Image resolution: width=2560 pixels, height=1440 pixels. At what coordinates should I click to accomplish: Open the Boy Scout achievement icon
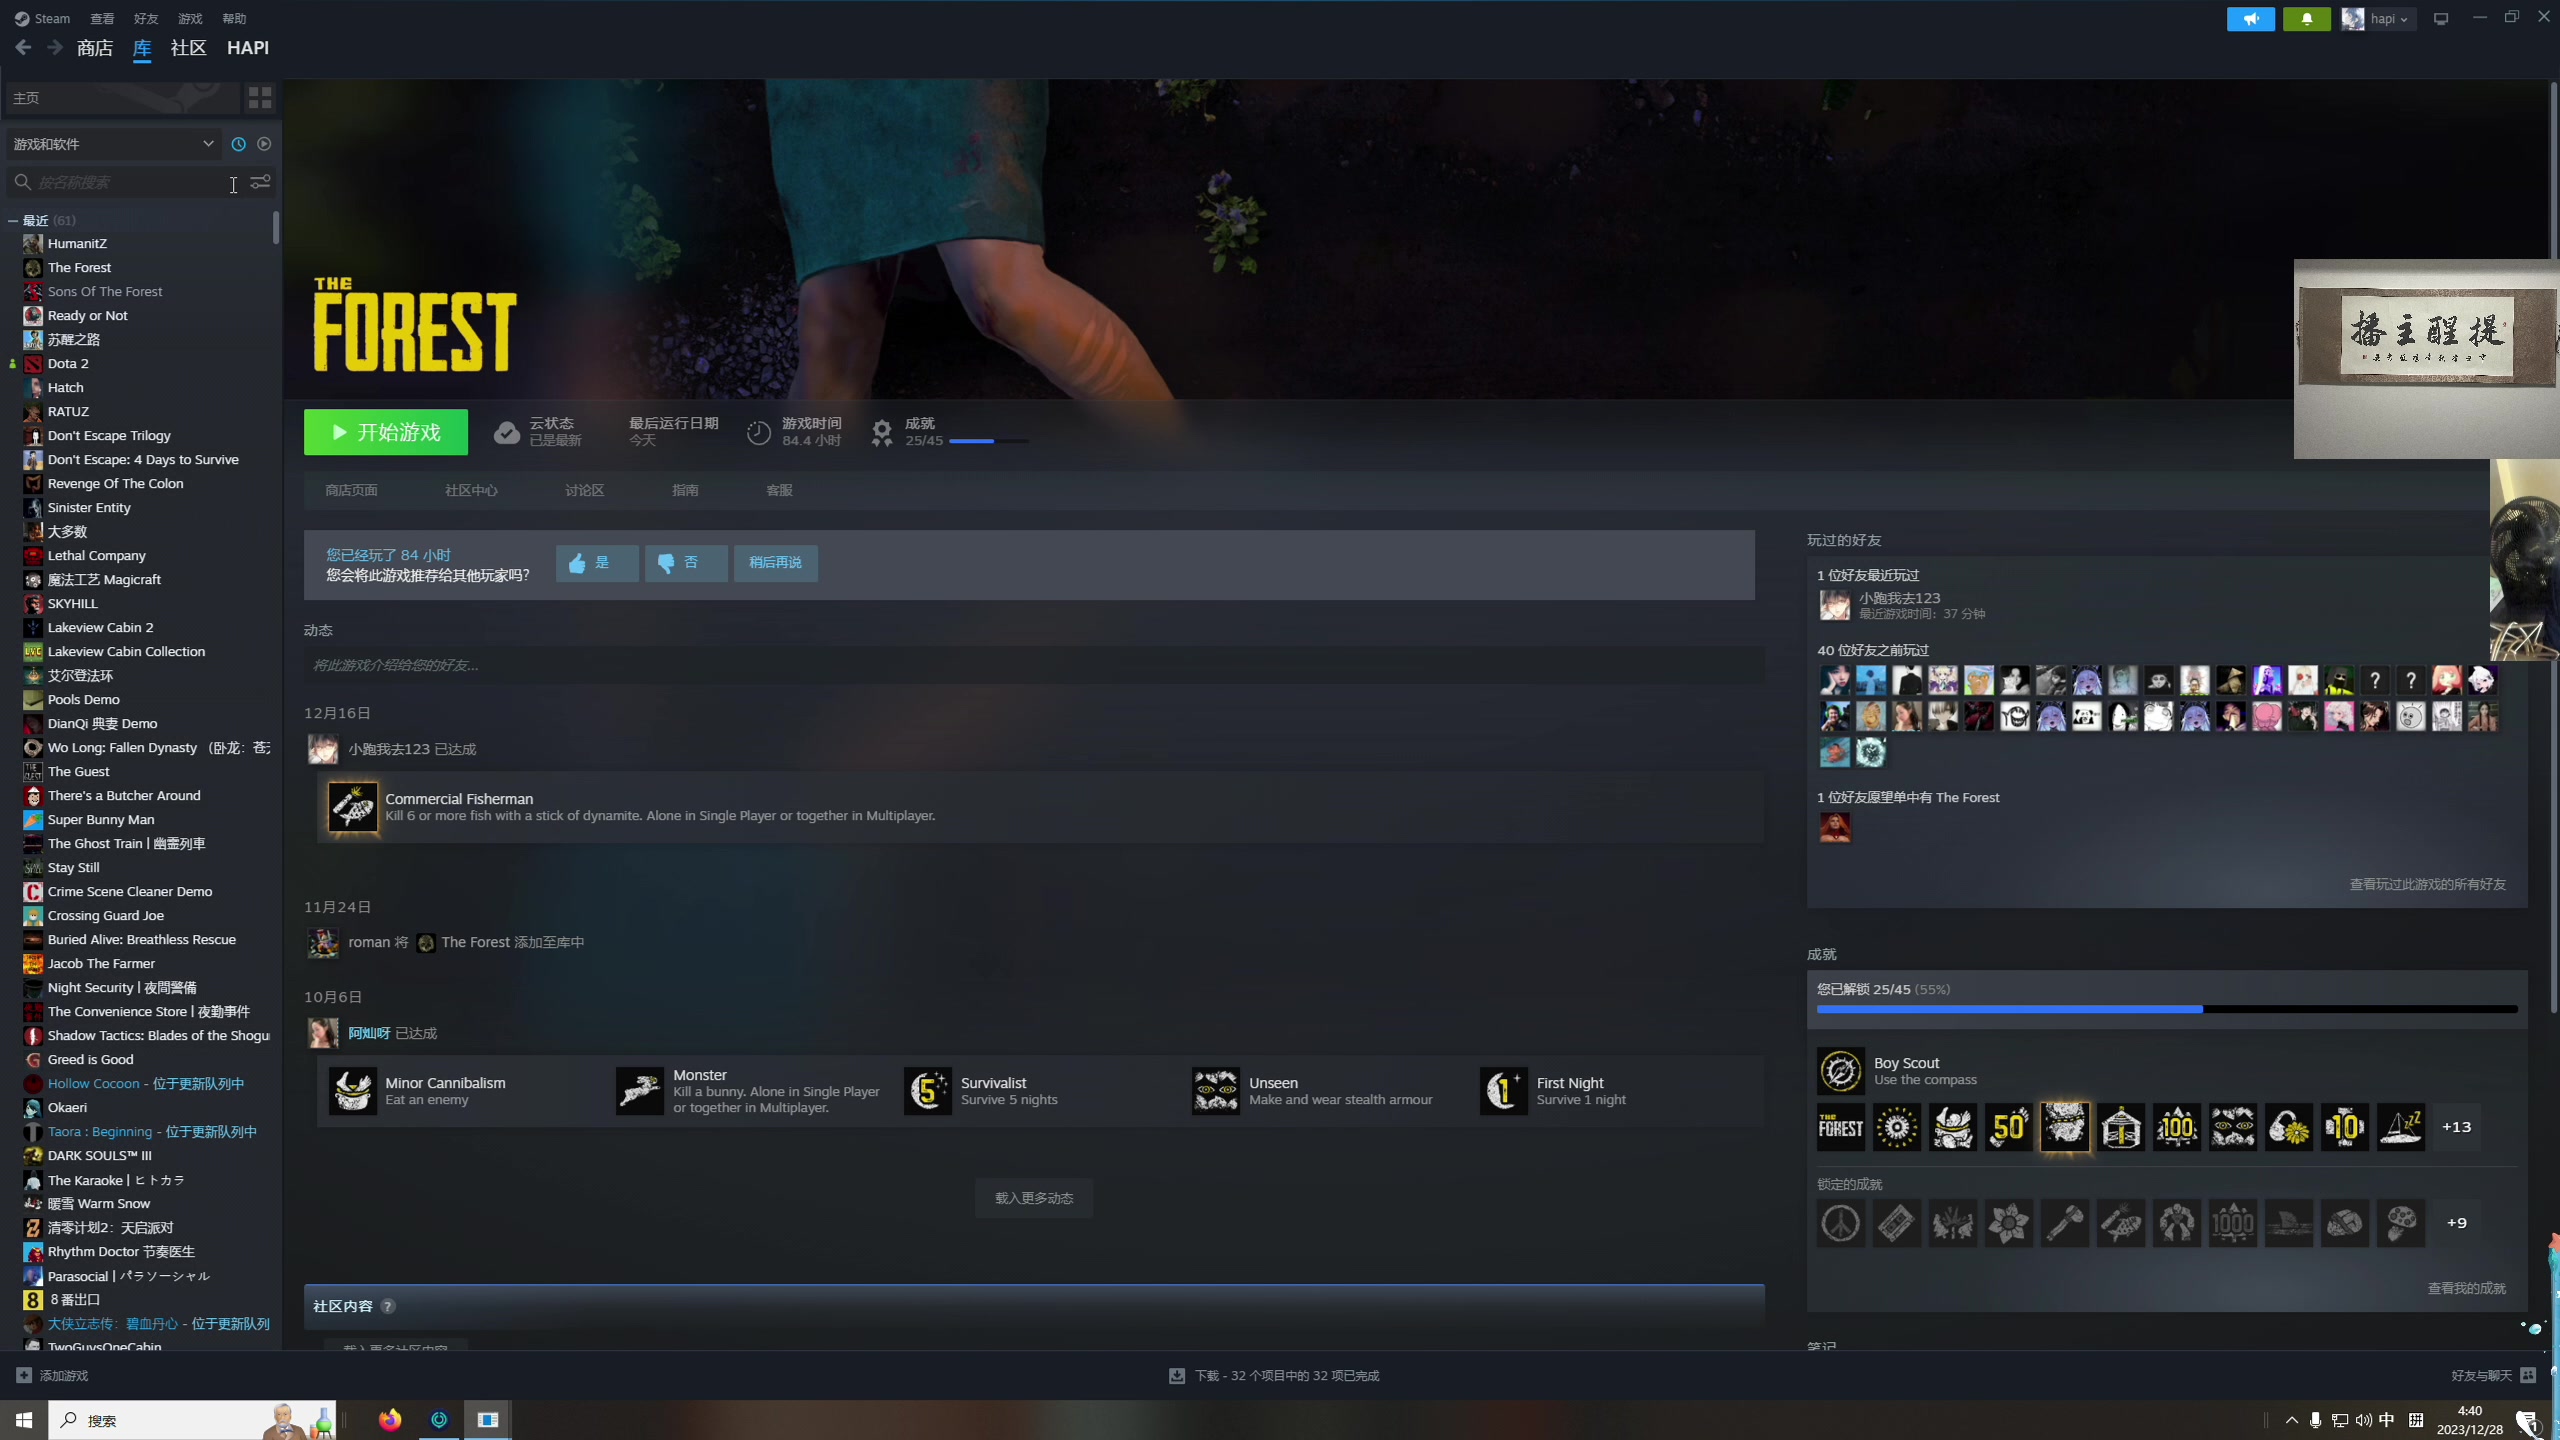[x=1840, y=1071]
